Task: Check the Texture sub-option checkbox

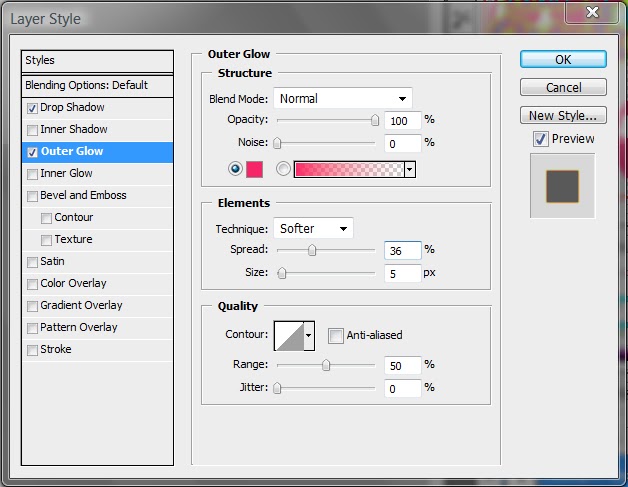Action: [x=46, y=240]
